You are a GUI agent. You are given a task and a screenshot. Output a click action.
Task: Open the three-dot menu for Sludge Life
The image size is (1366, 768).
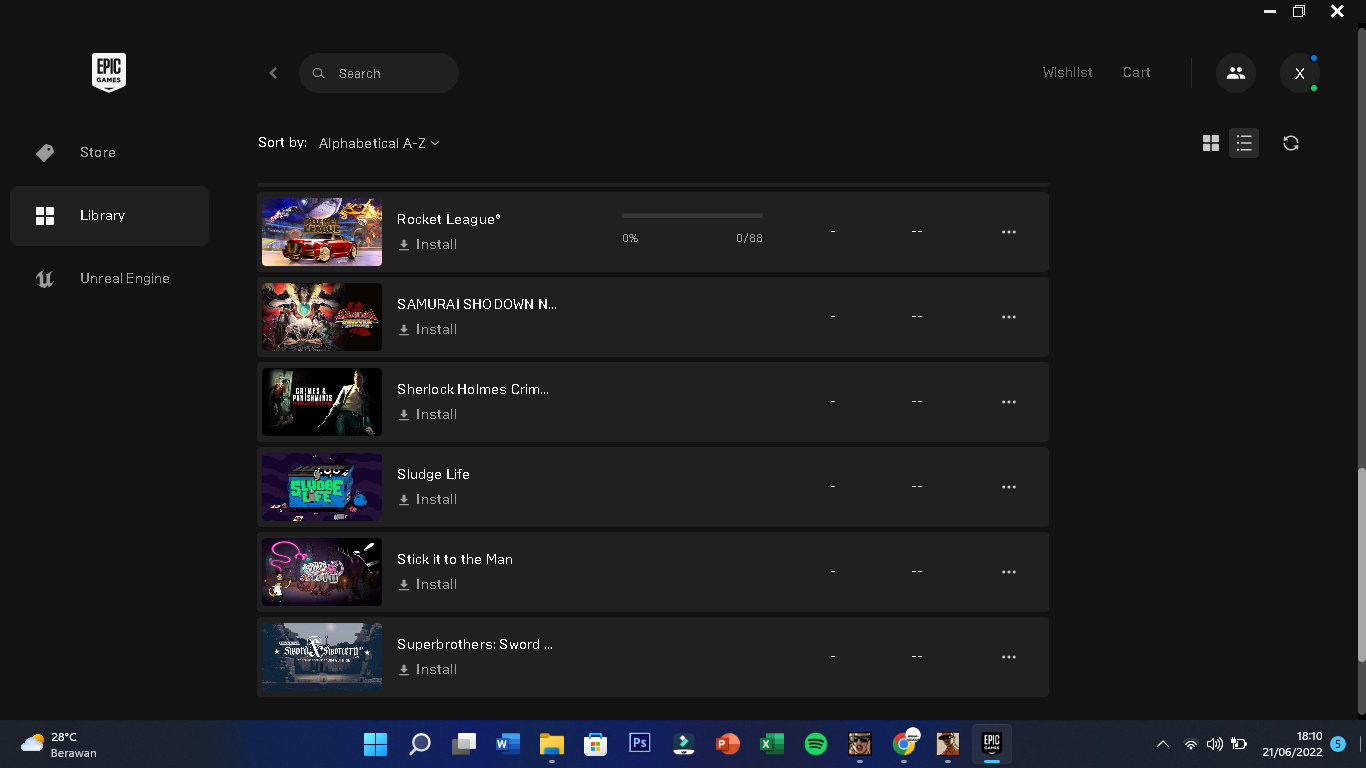[x=1009, y=487]
